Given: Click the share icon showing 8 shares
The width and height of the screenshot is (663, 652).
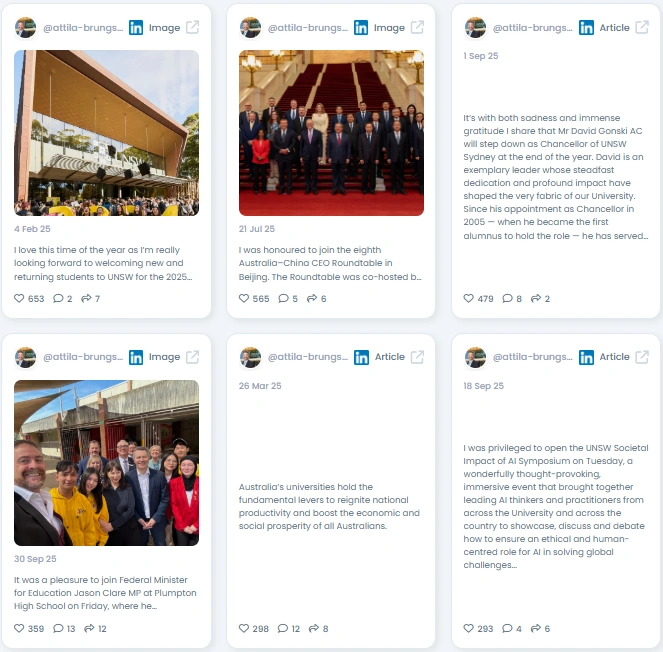Looking at the screenshot, I should (x=313, y=628).
